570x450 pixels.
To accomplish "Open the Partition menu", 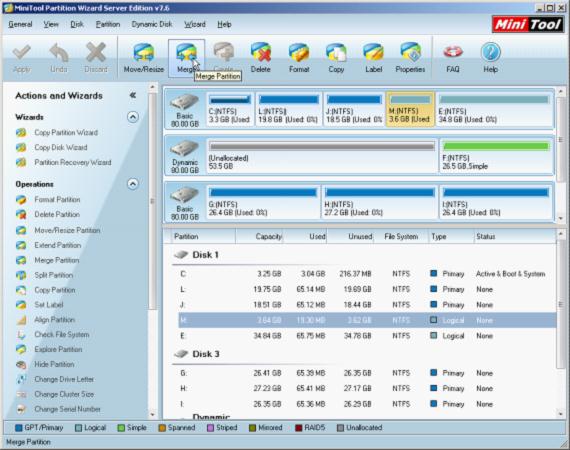I will pos(108,24).
